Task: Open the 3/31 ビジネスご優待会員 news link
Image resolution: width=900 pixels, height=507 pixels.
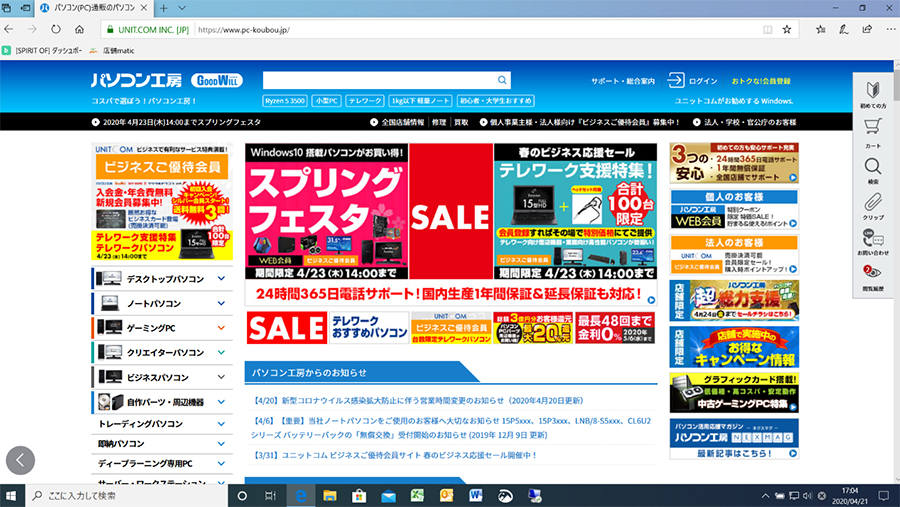Action: [395, 455]
